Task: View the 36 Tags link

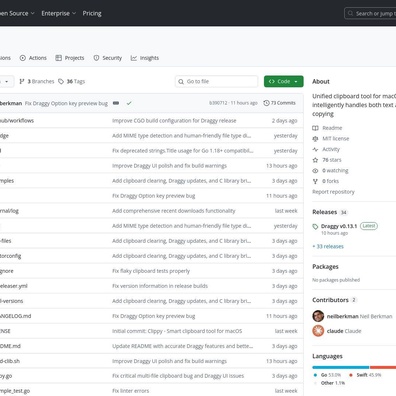Action: point(72,81)
